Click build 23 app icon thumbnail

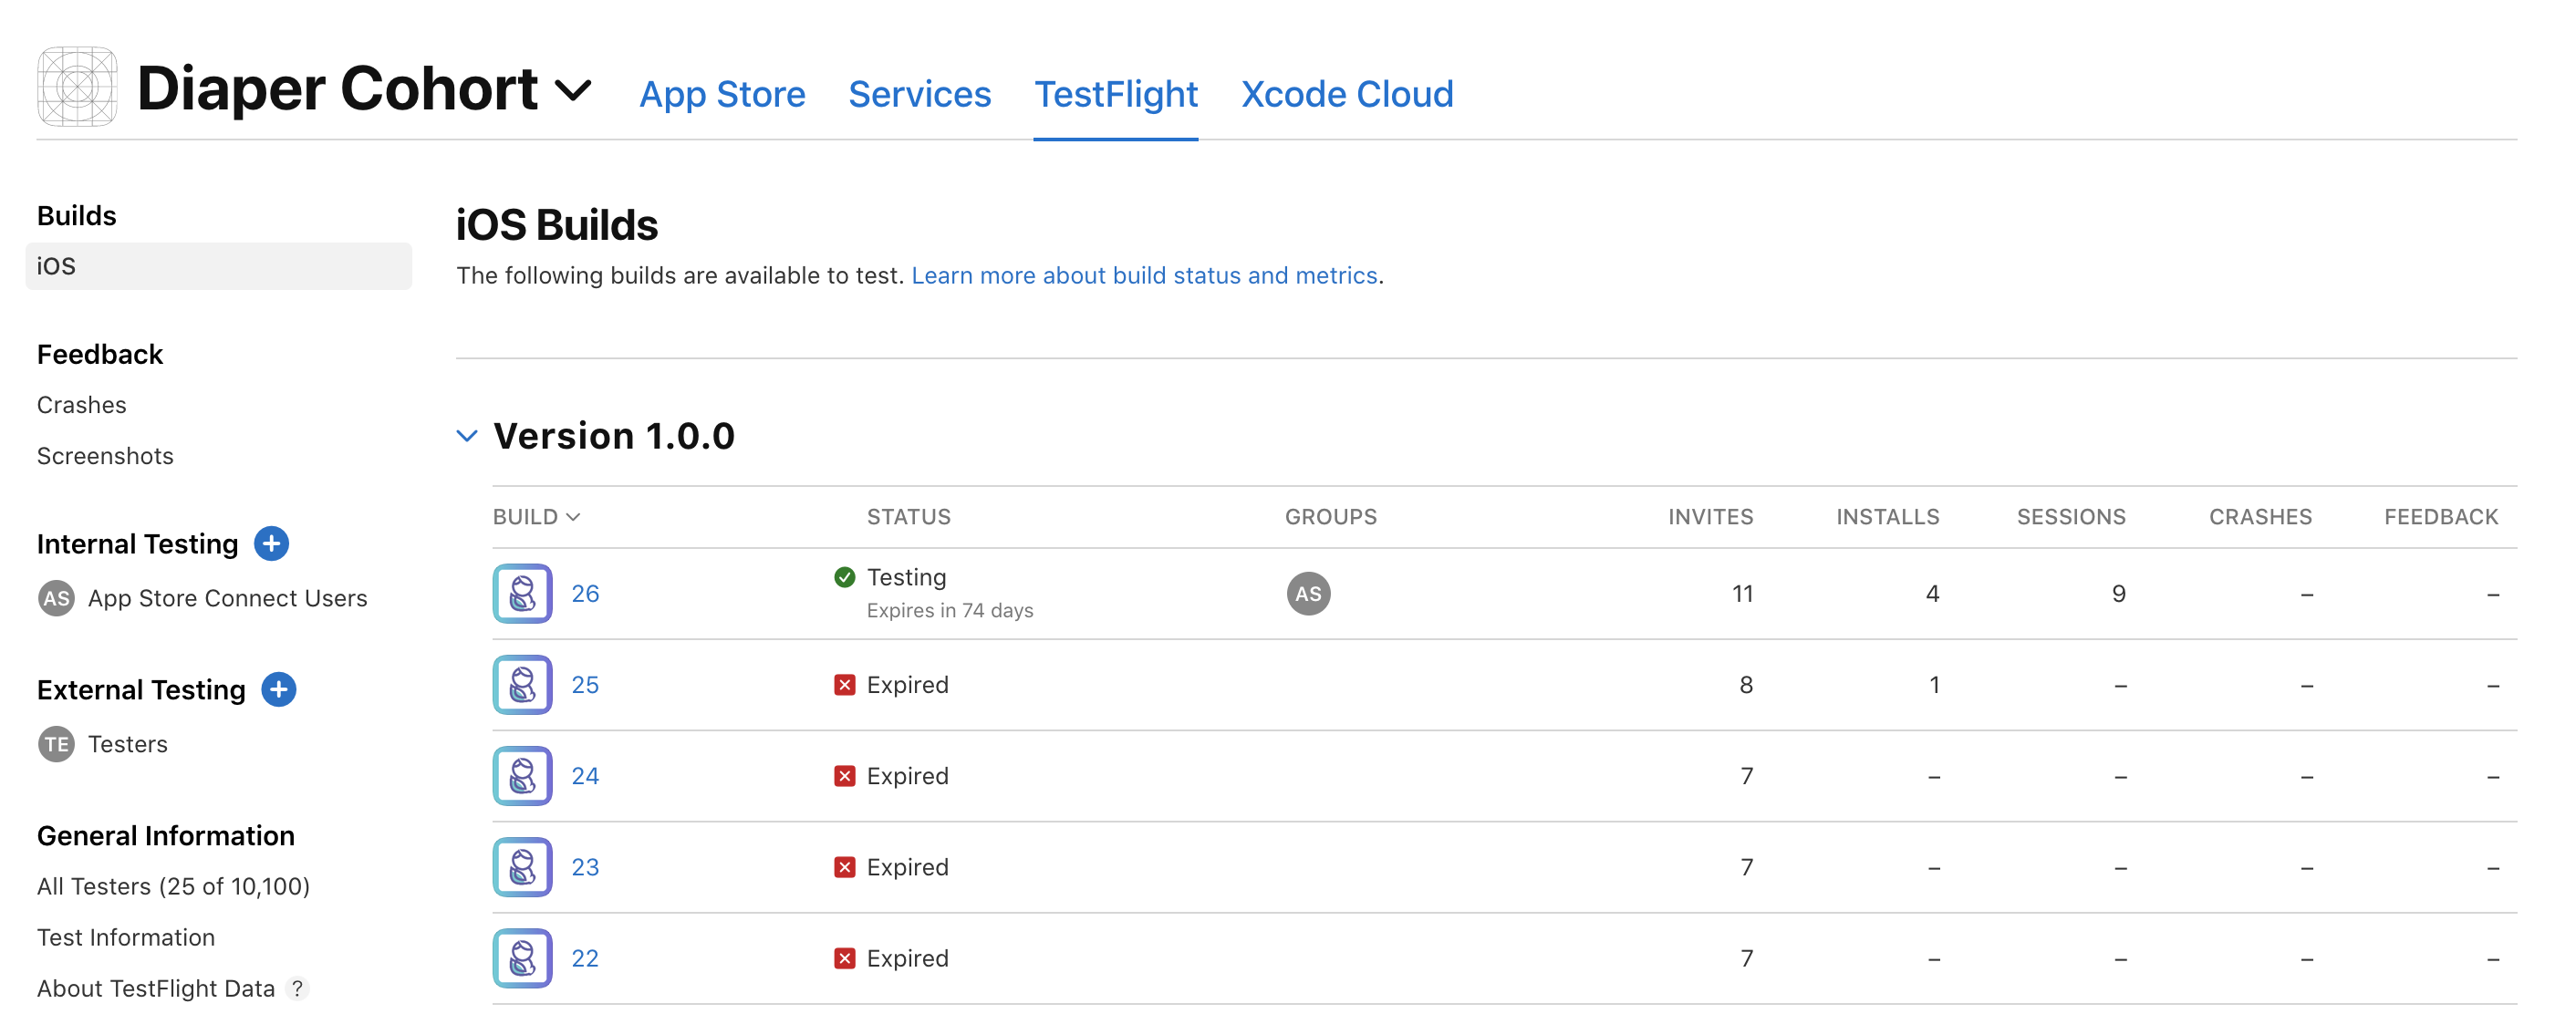coord(522,867)
